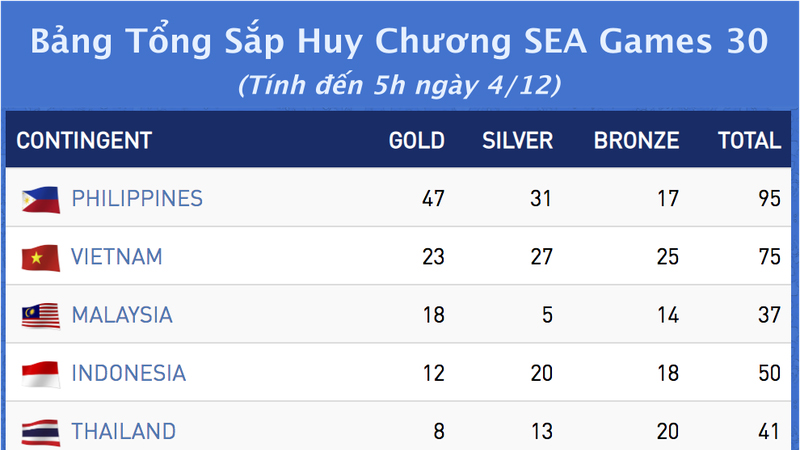Open the INDONESIA contingent link
Image resolution: width=800 pixels, height=450 pixels.
click(x=129, y=373)
